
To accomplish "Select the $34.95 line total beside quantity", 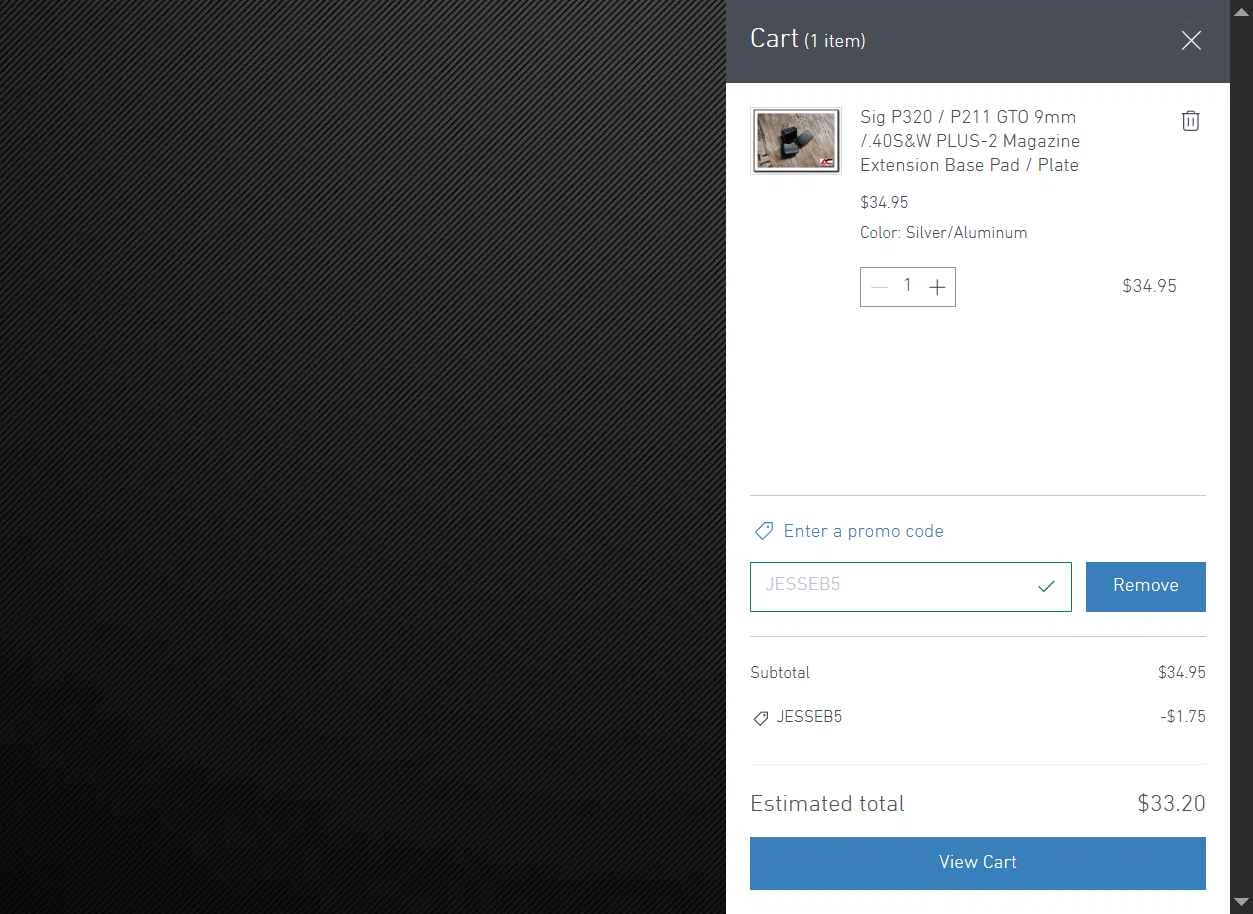I will pos(1149,287).
